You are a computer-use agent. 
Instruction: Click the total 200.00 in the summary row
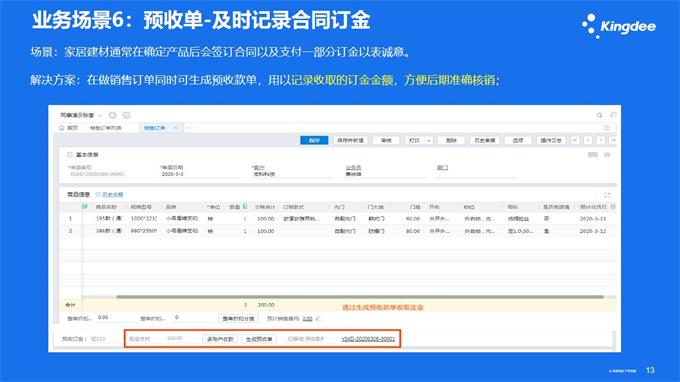pyautogui.click(x=266, y=305)
